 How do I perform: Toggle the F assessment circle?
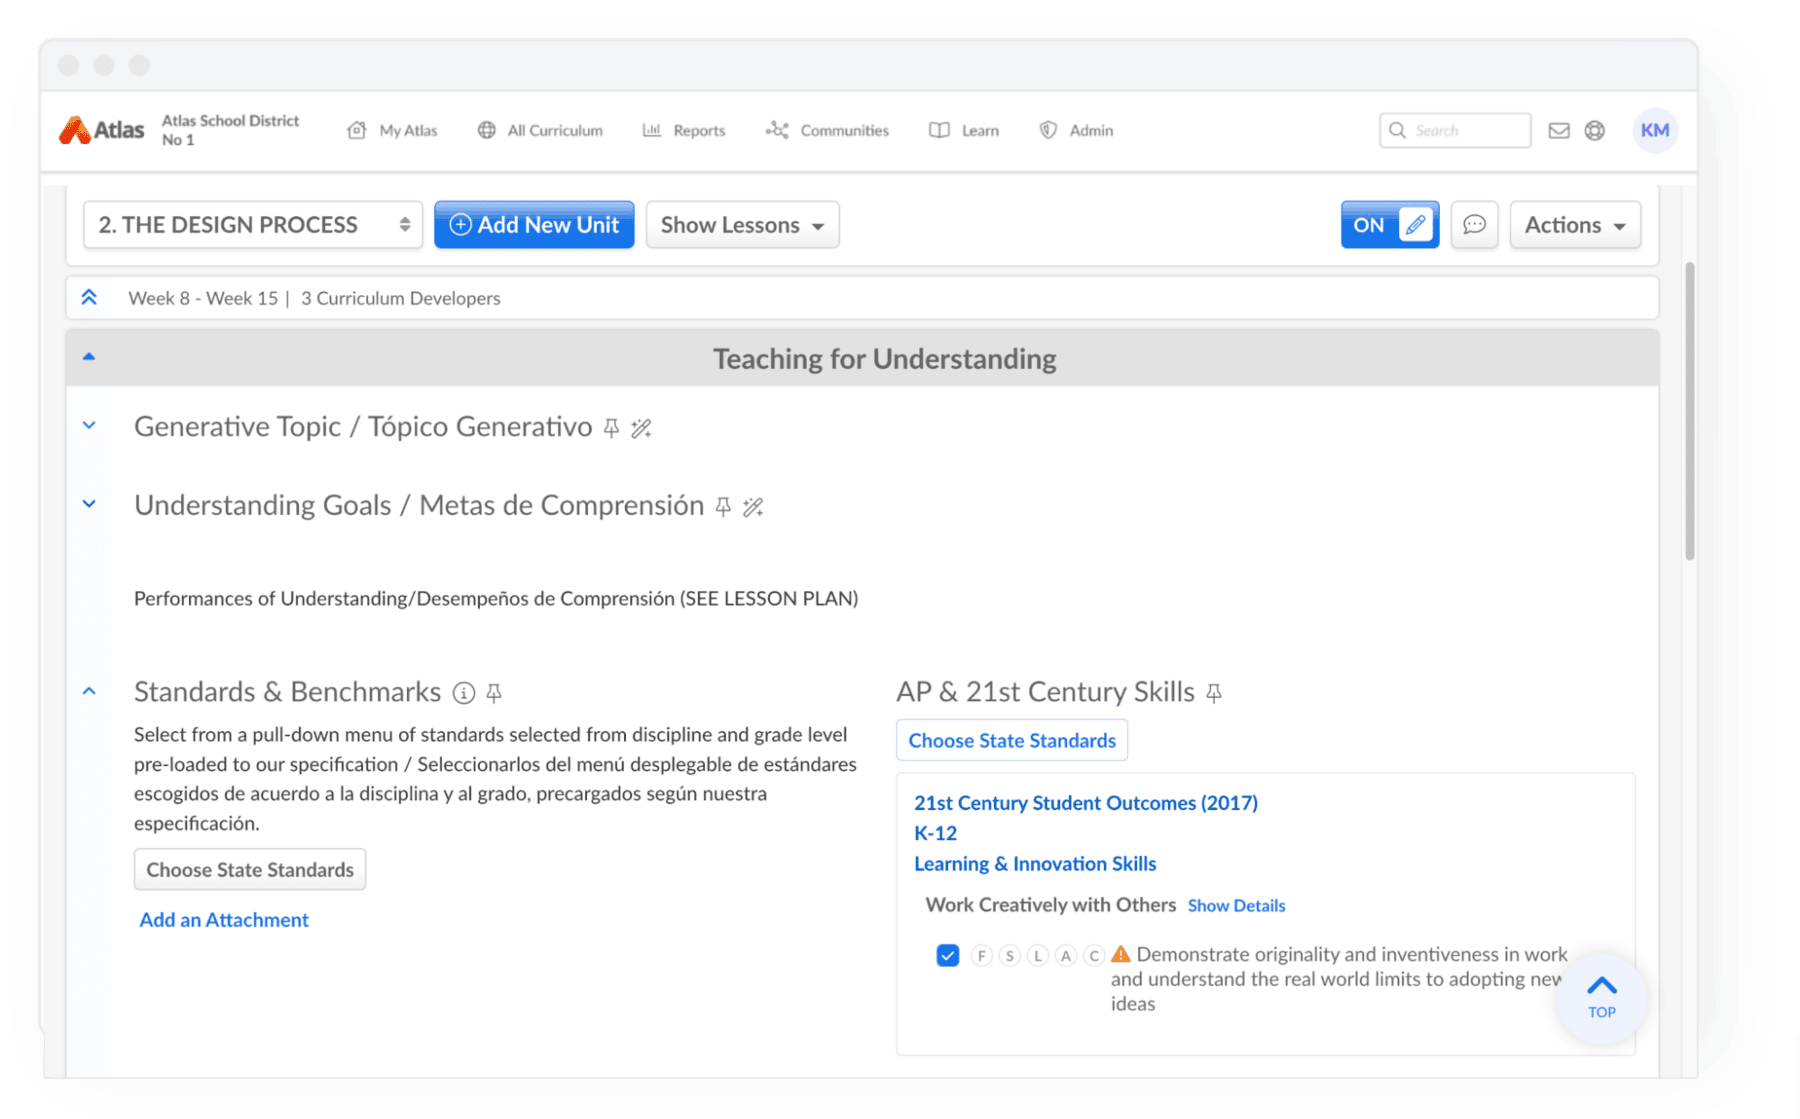coord(981,956)
